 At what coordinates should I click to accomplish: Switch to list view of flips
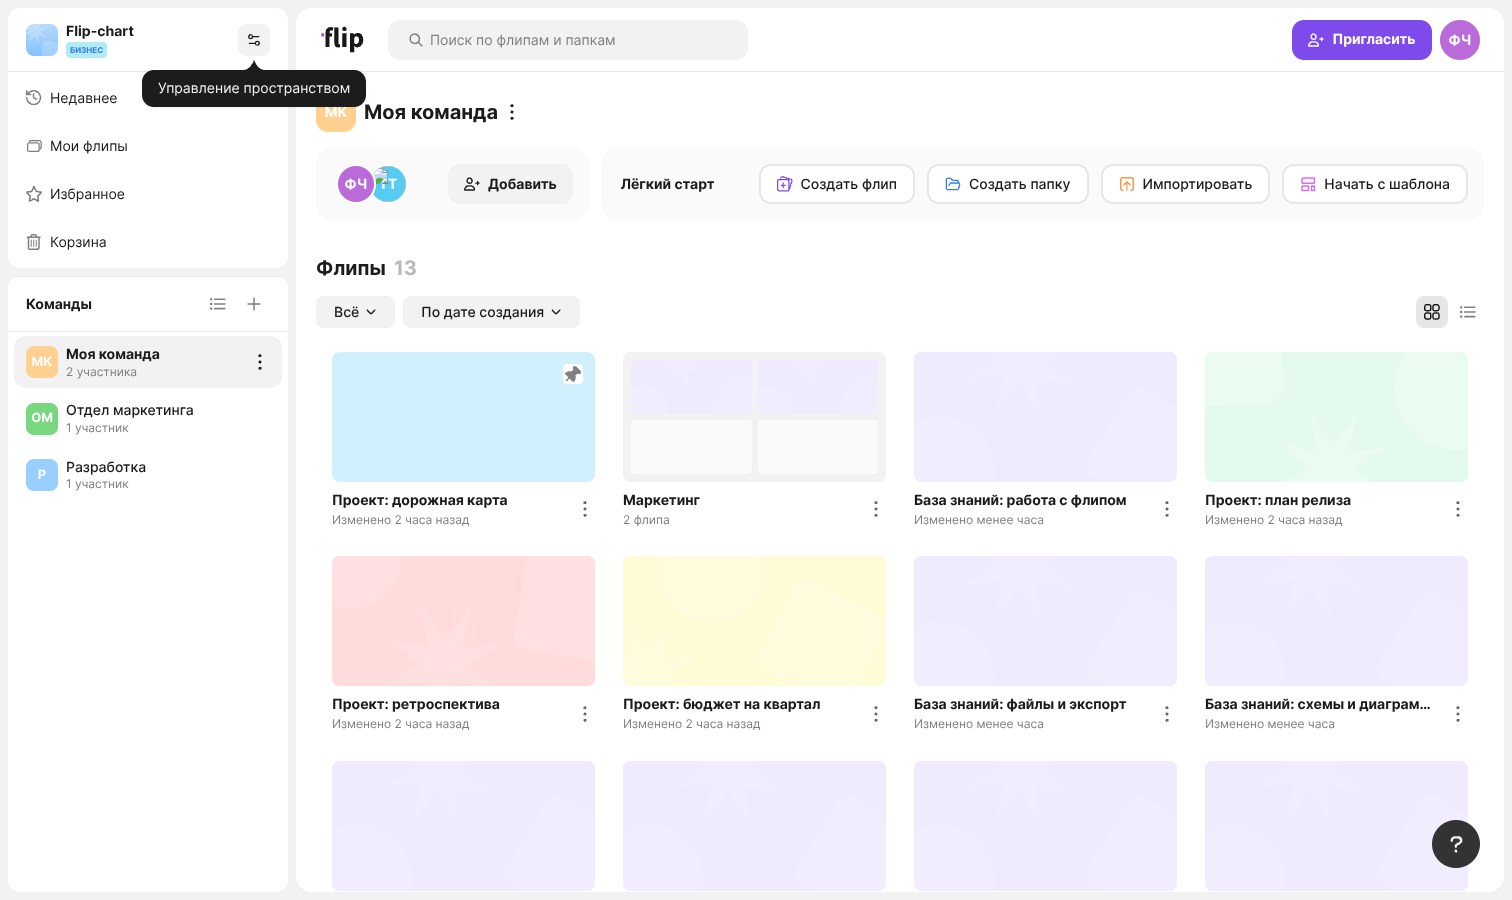pos(1468,312)
